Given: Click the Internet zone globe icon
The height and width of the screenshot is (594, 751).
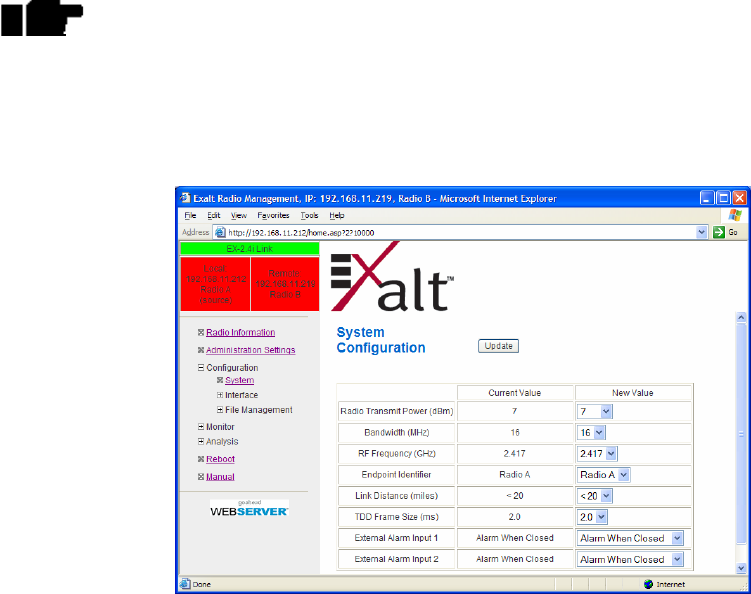Looking at the screenshot, I should (x=649, y=584).
